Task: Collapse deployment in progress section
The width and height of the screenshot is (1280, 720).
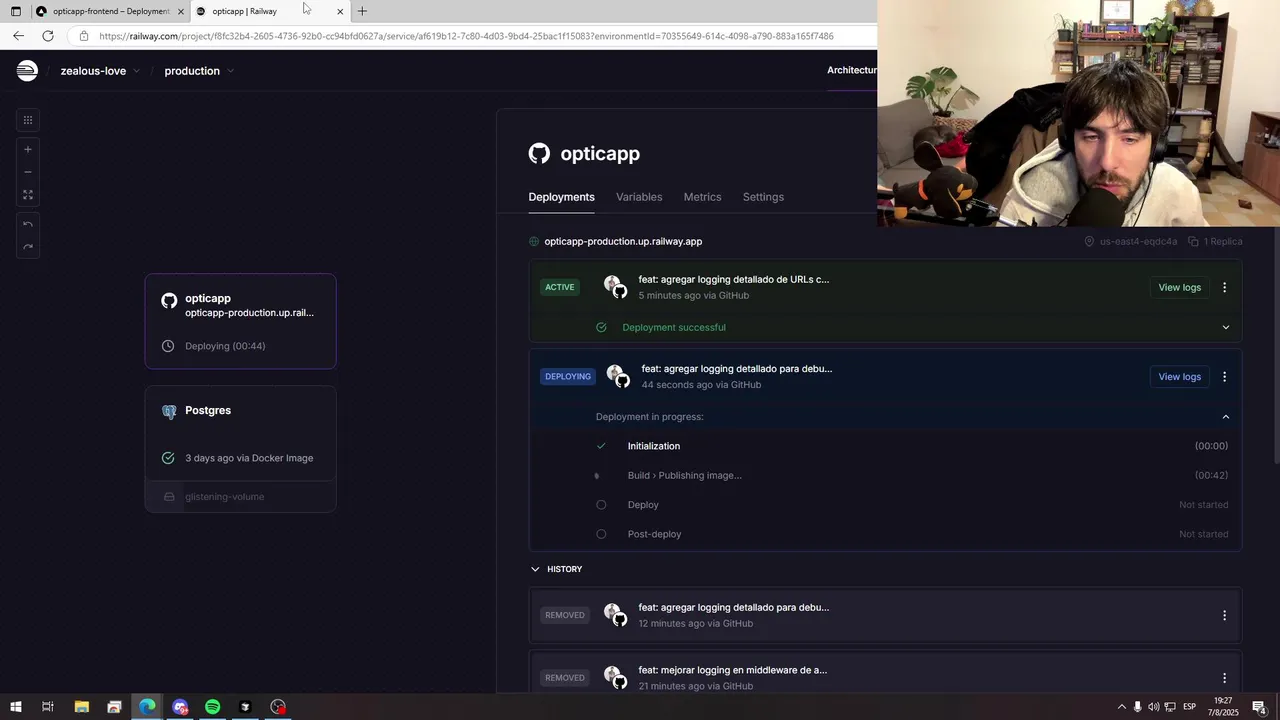Action: (1225, 417)
